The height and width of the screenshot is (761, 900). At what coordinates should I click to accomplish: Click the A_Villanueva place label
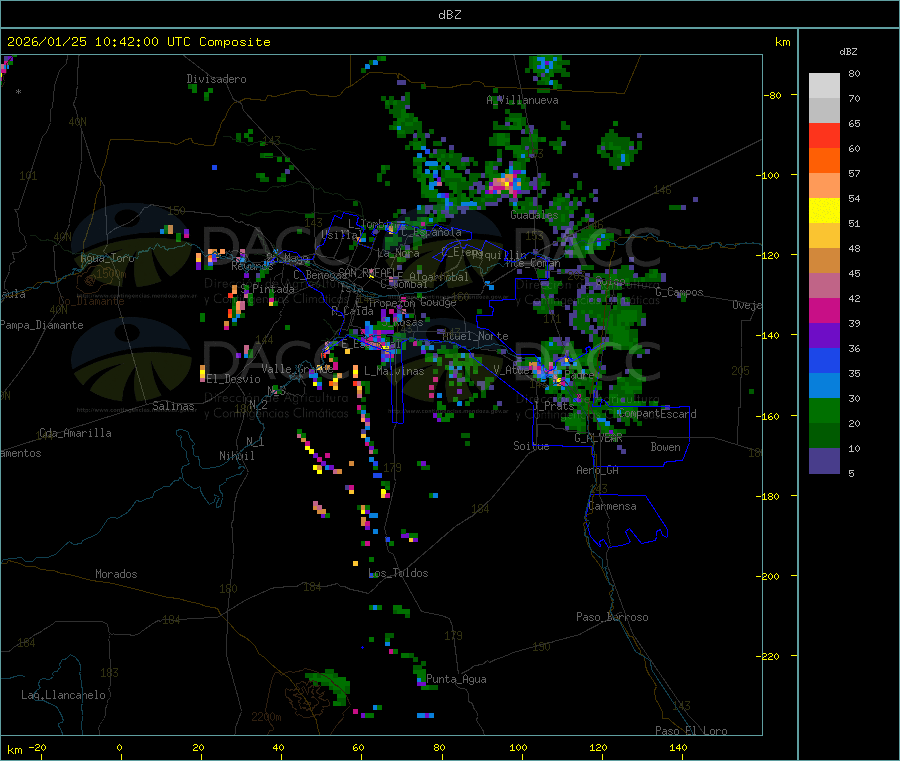click(522, 100)
